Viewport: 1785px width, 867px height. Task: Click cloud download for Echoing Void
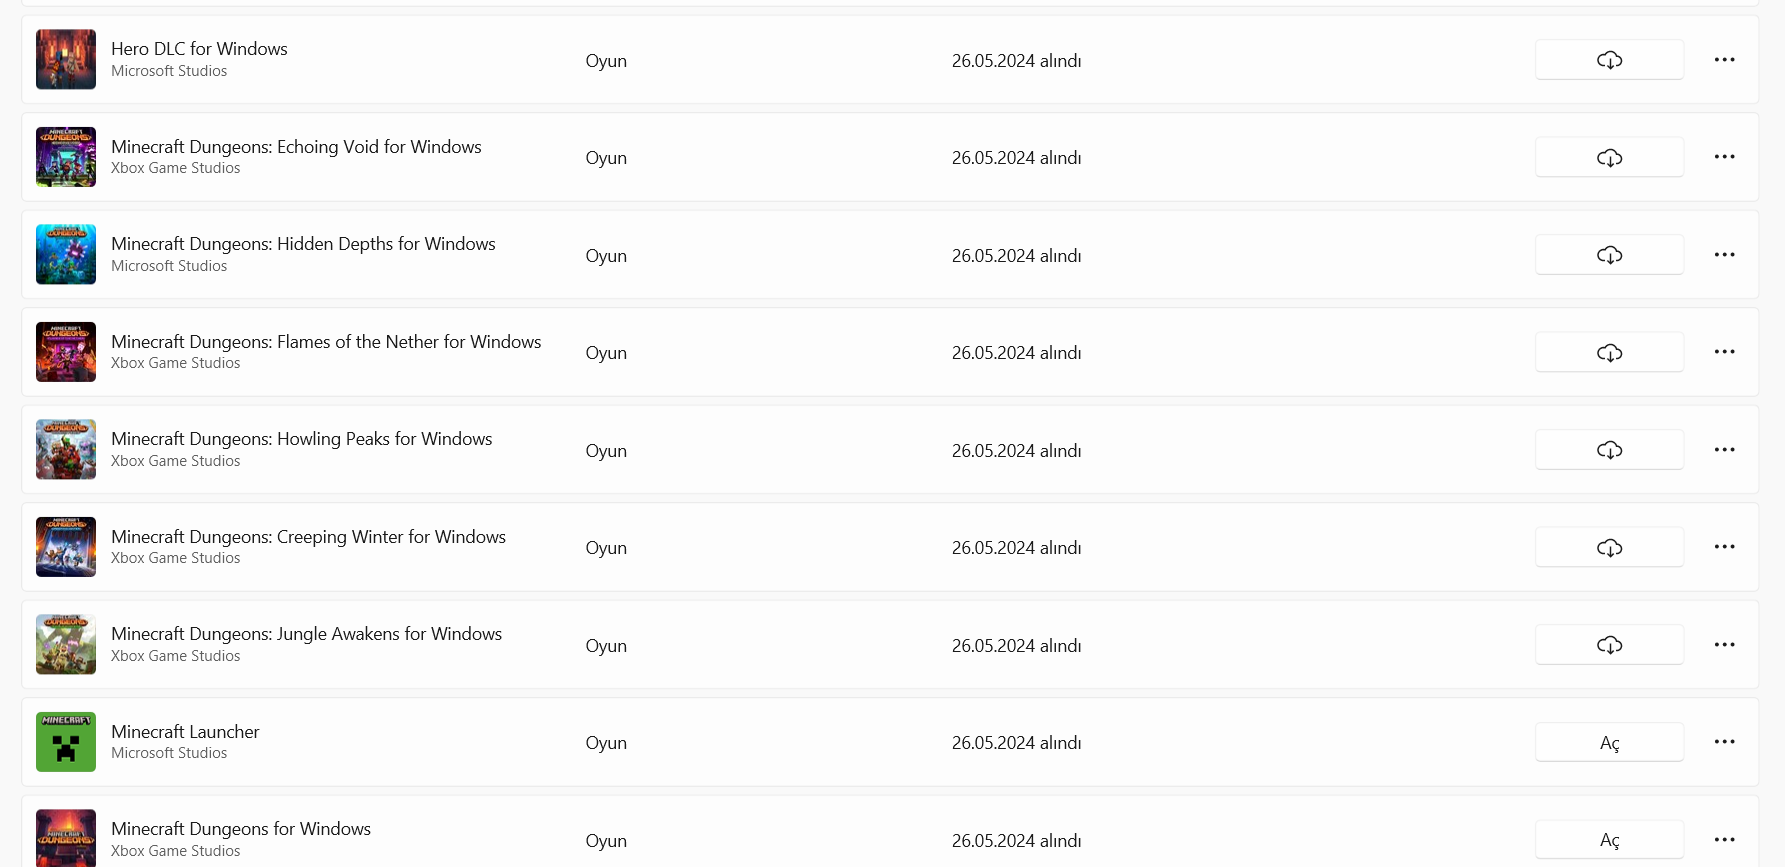(x=1609, y=158)
